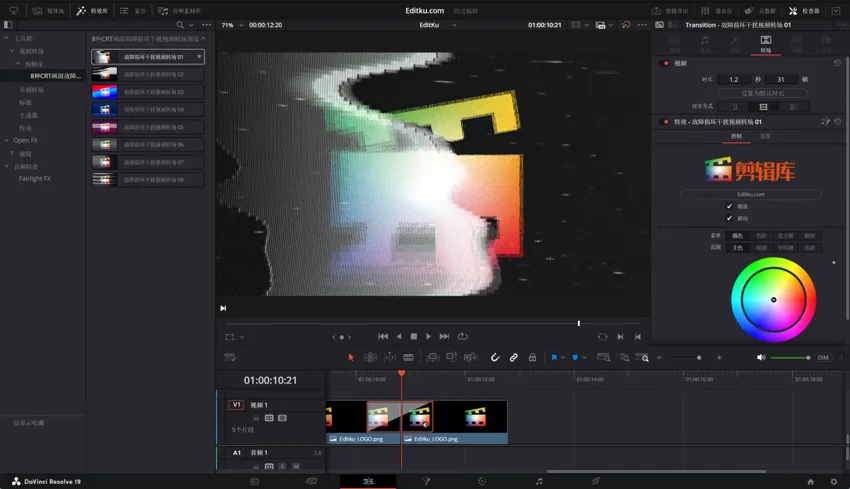Collapse the Open FX tree group
The height and width of the screenshot is (489, 850).
point(7,141)
